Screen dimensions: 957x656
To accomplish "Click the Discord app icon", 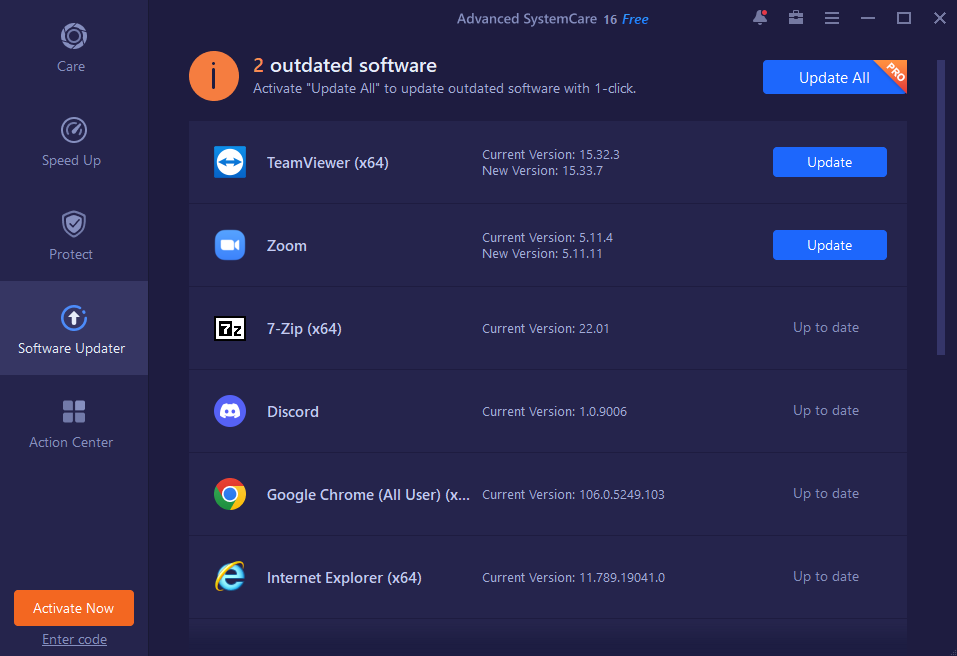I will 230,411.
